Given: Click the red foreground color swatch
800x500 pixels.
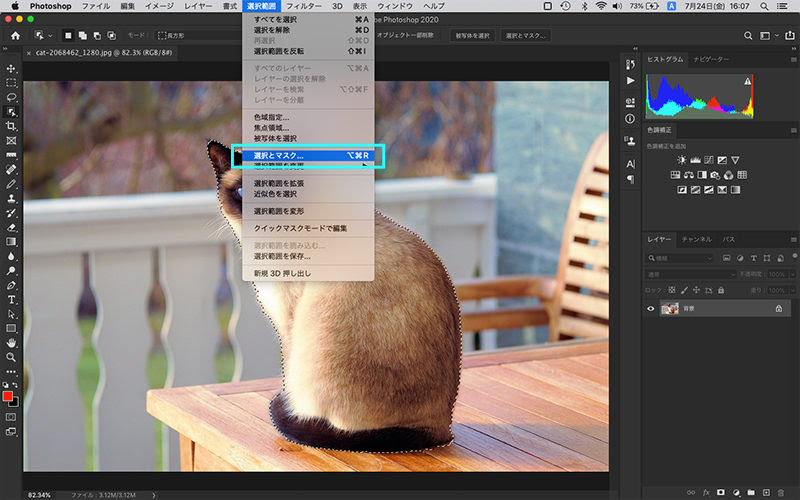Looking at the screenshot, I should coord(8,396).
